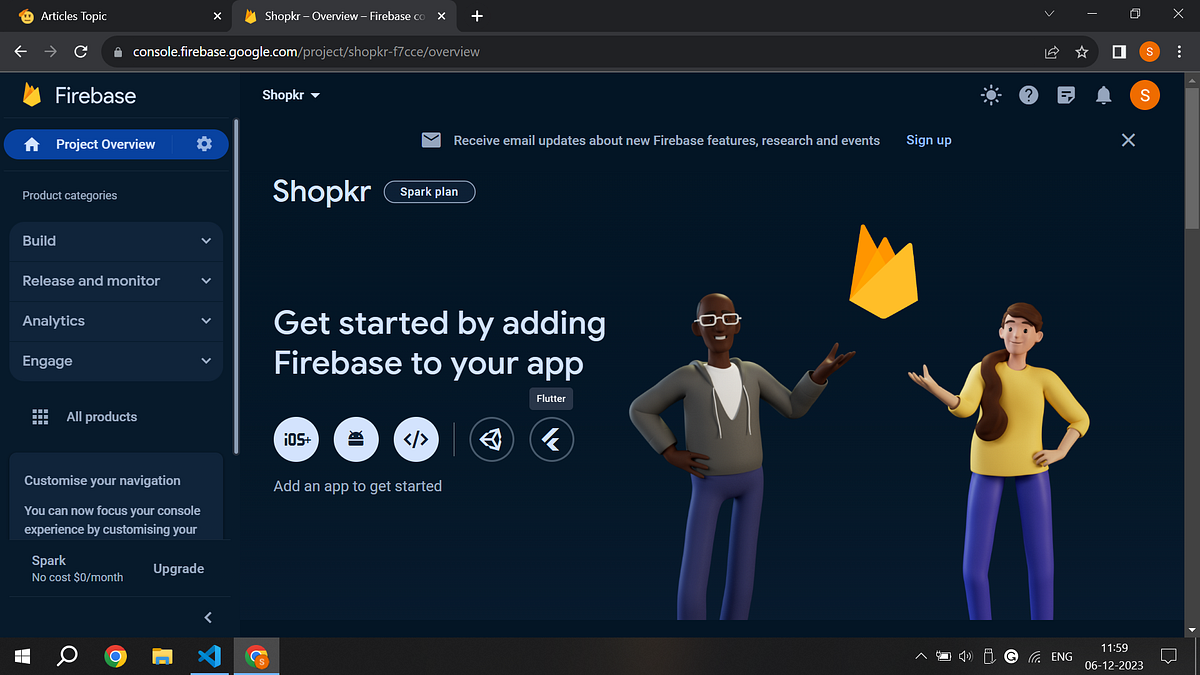1200x675 pixels.
Task: View All products in the sidebar
Action: tap(101, 416)
